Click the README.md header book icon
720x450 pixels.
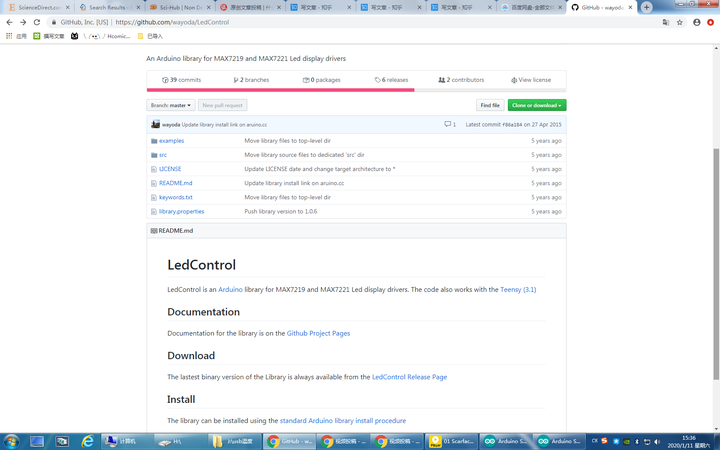(x=154, y=231)
